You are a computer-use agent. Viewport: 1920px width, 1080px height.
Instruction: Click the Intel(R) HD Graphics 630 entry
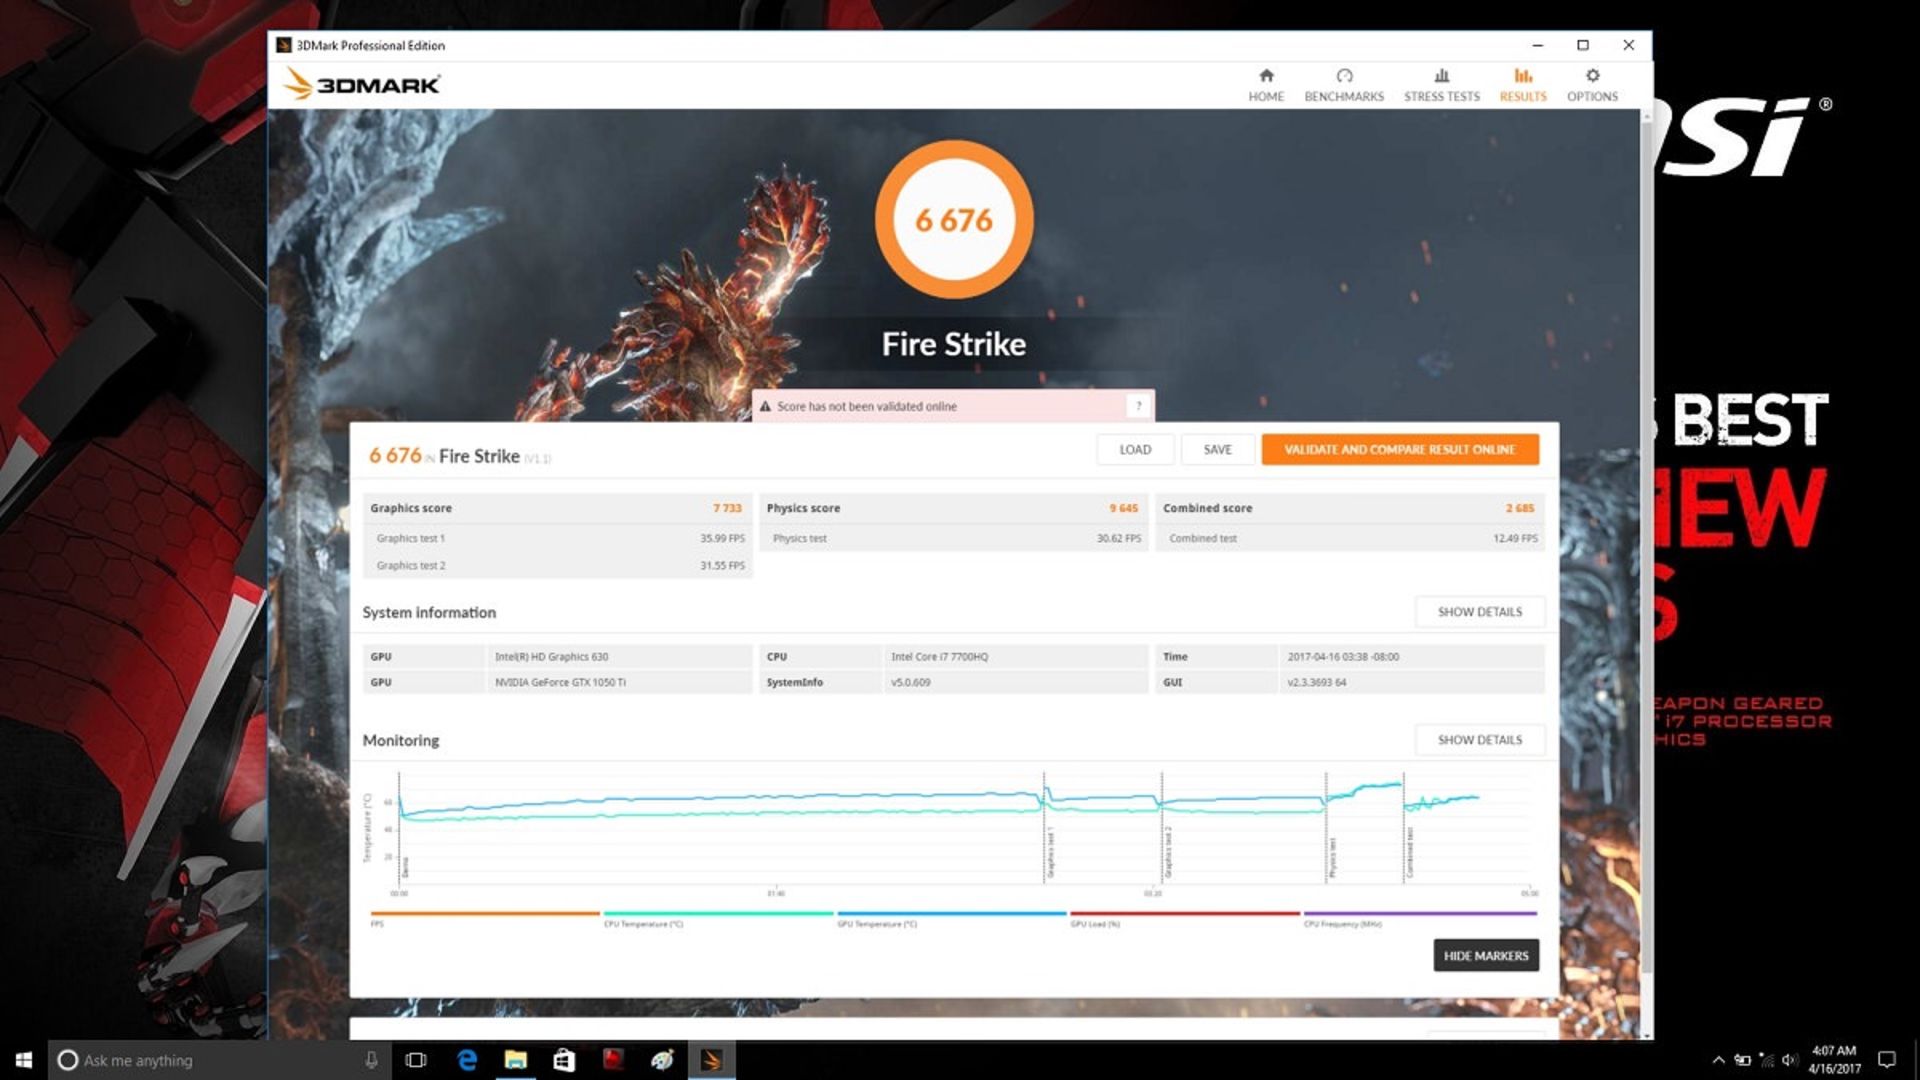[551, 657]
